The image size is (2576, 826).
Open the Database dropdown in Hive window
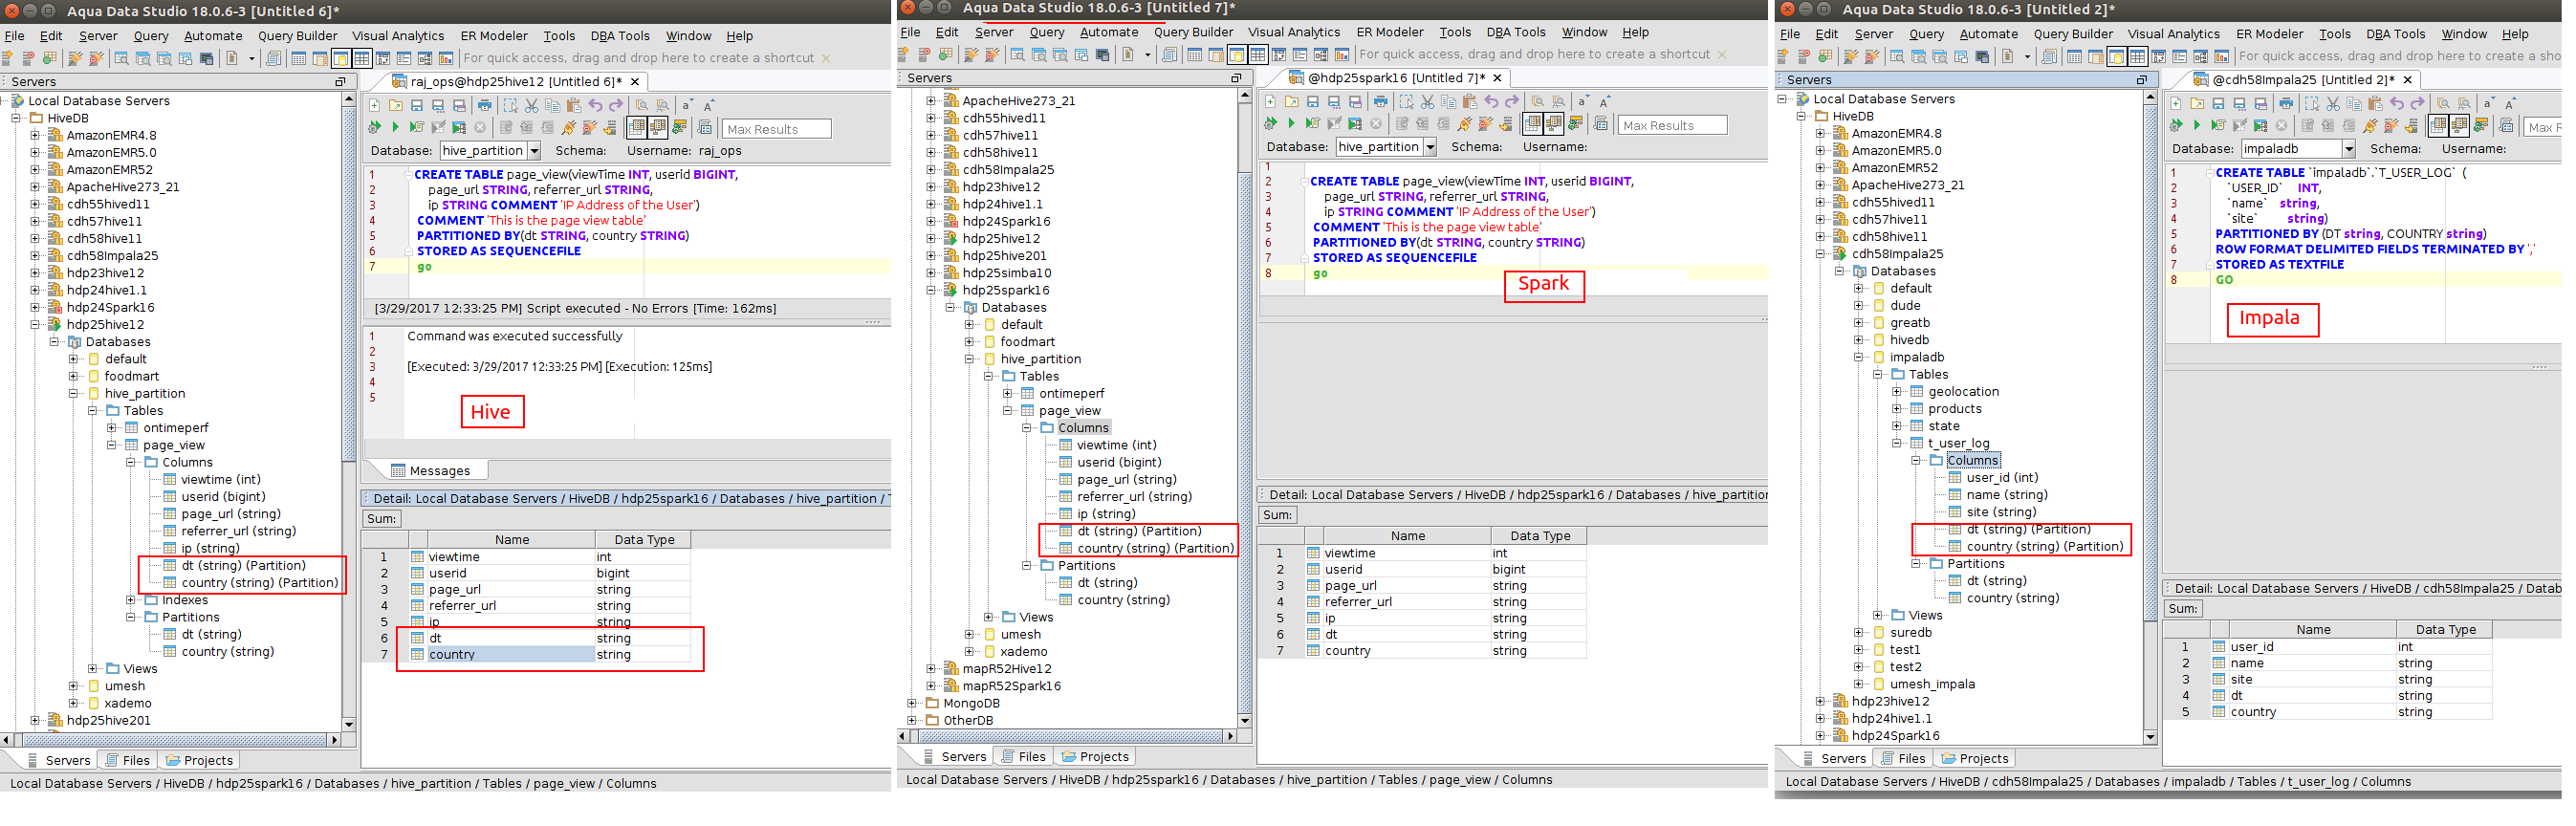click(x=534, y=151)
